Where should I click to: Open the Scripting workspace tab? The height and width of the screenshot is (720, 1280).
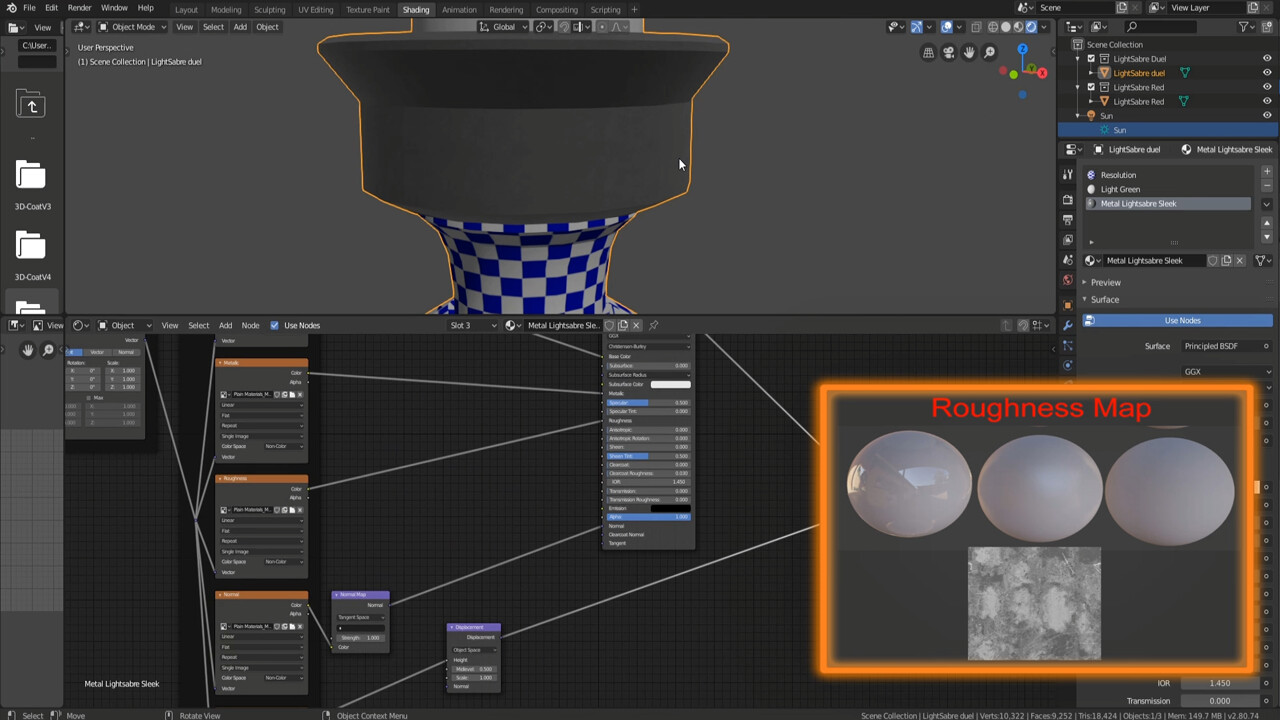603,9
